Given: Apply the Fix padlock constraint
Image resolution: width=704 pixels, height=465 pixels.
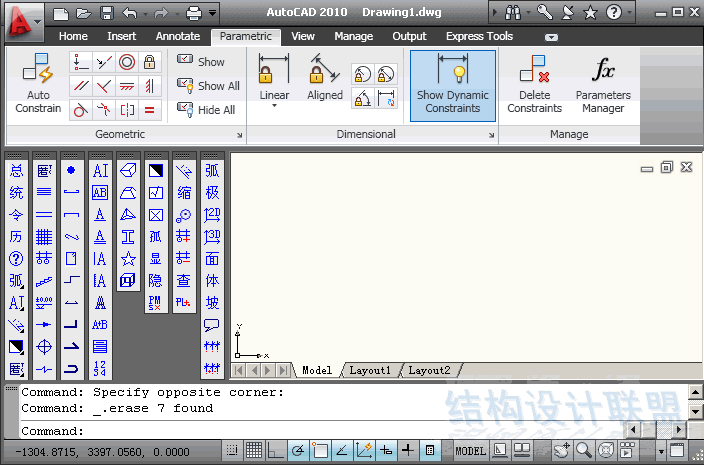Looking at the screenshot, I should tap(150, 62).
